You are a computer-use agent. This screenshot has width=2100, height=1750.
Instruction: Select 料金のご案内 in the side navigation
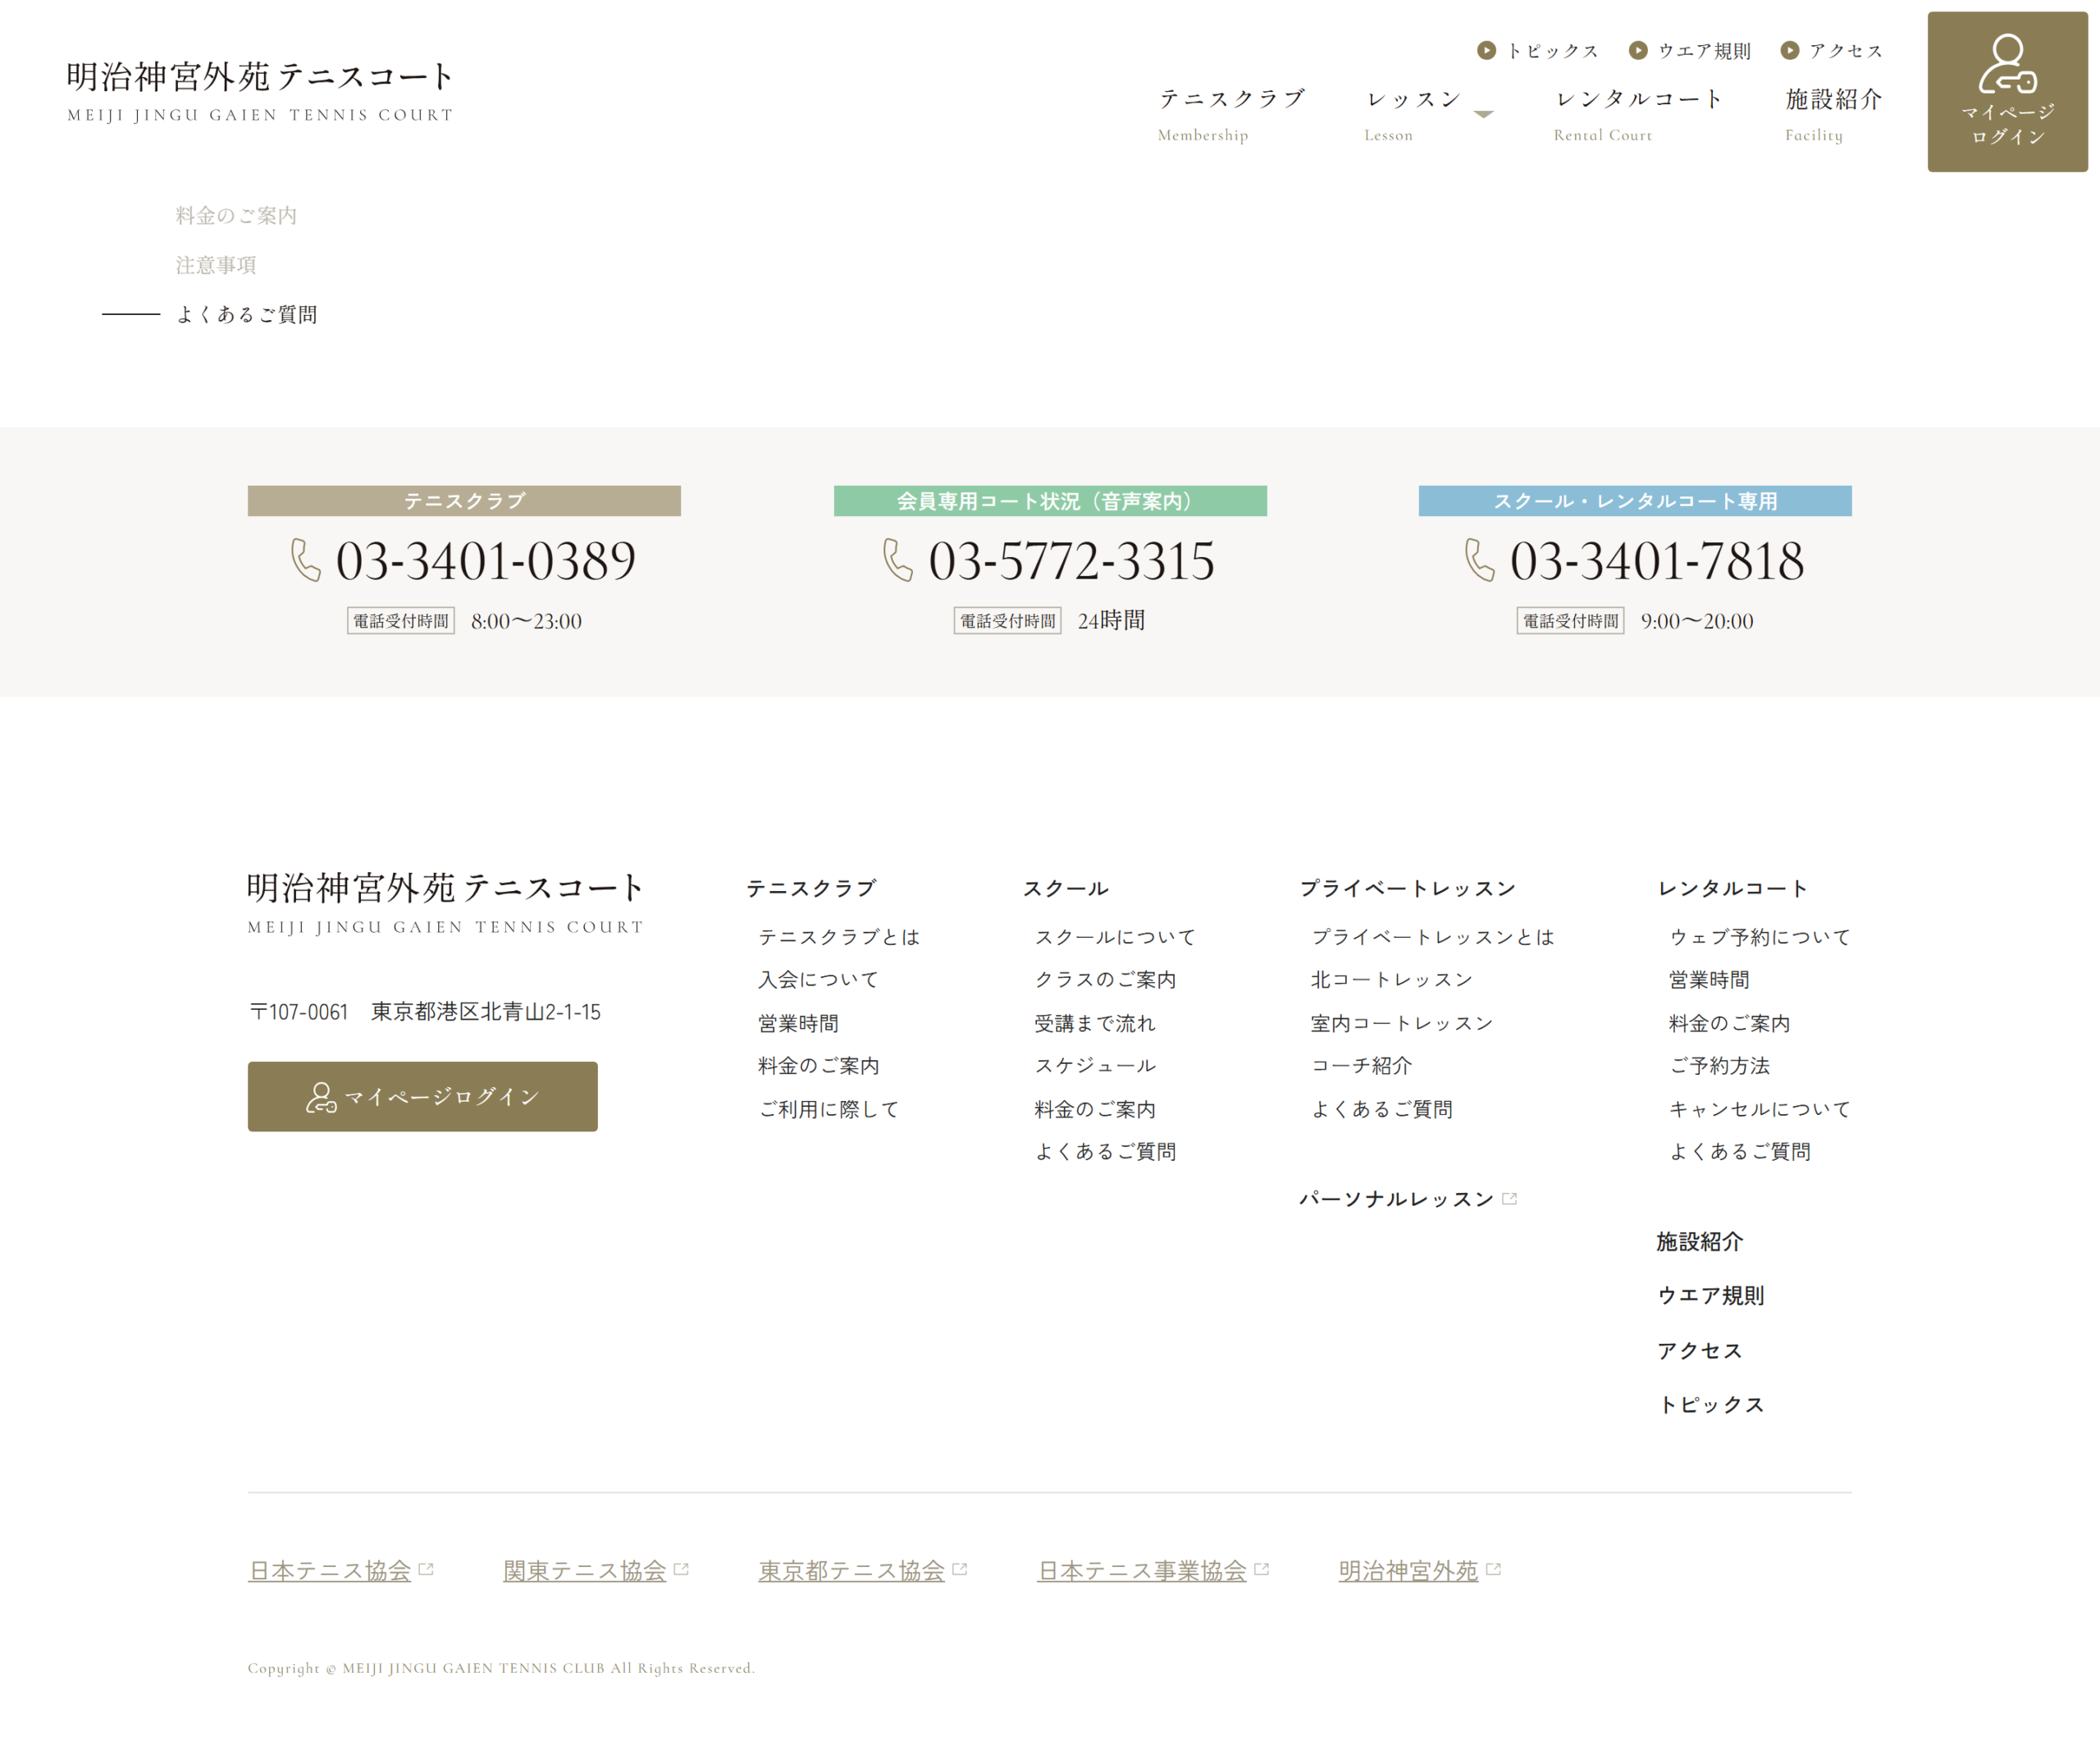(x=236, y=215)
